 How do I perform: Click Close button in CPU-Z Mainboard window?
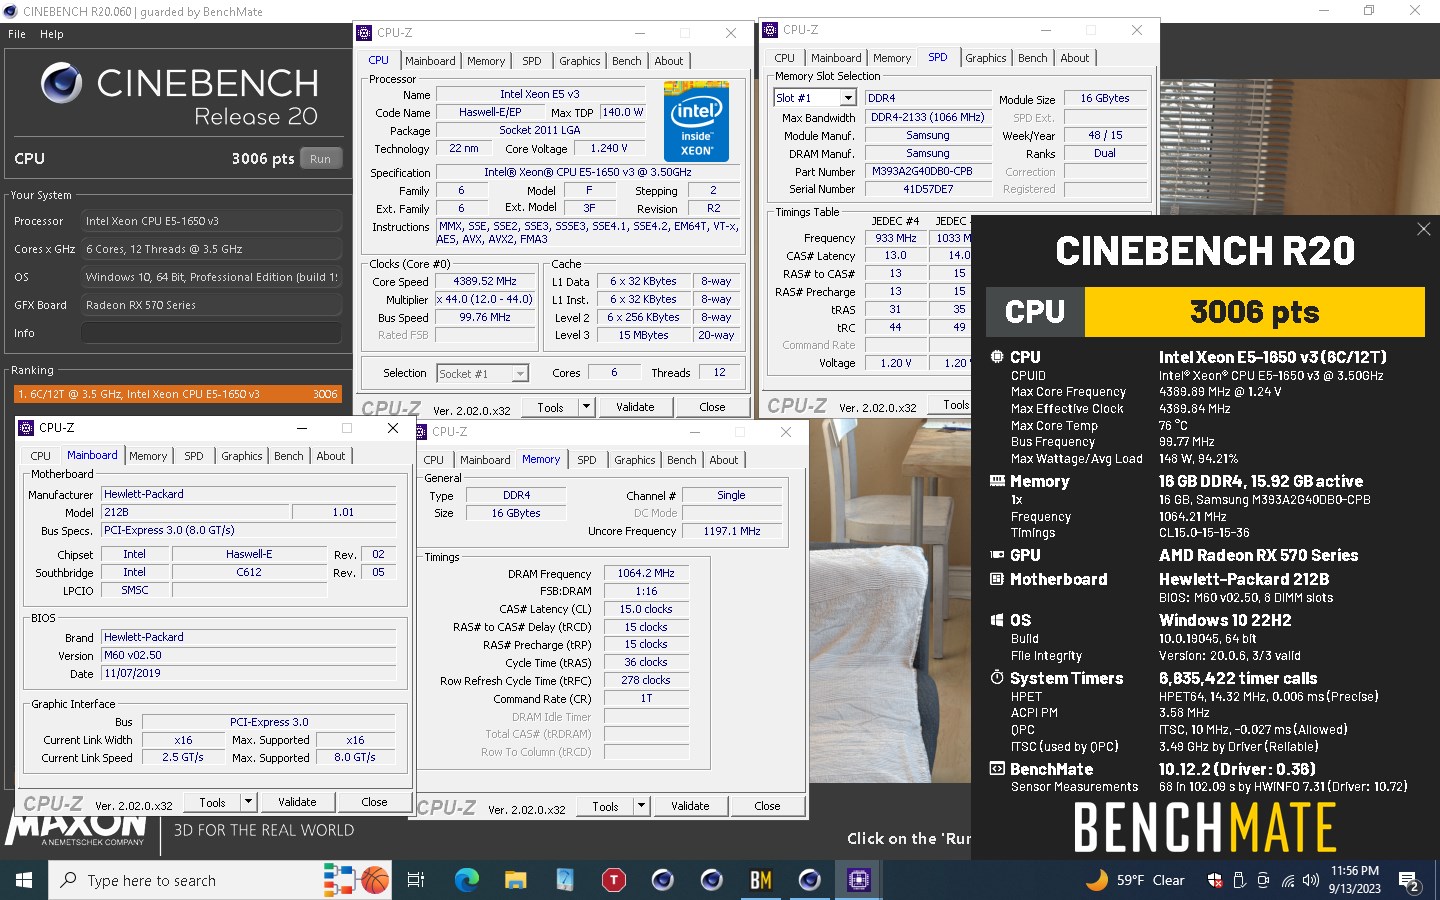(x=374, y=802)
